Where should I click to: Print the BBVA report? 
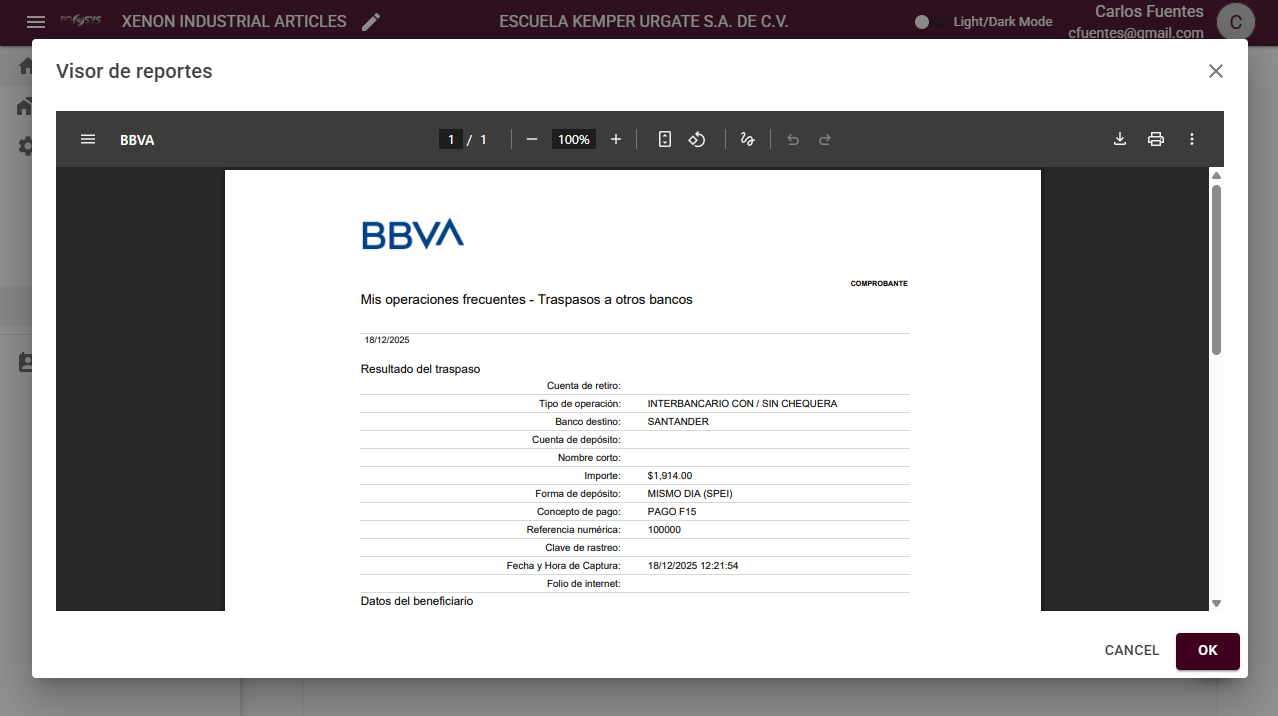[1156, 140]
